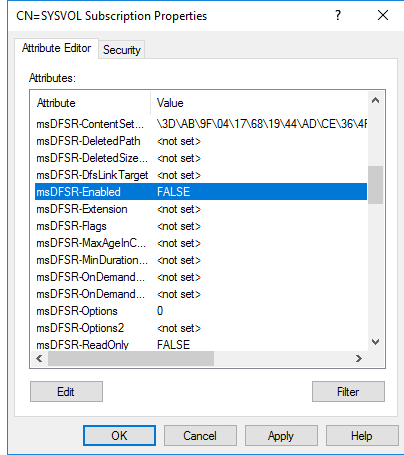Click the horizontal scroll left arrow
This screenshot has width=404, height=455.
point(39,359)
